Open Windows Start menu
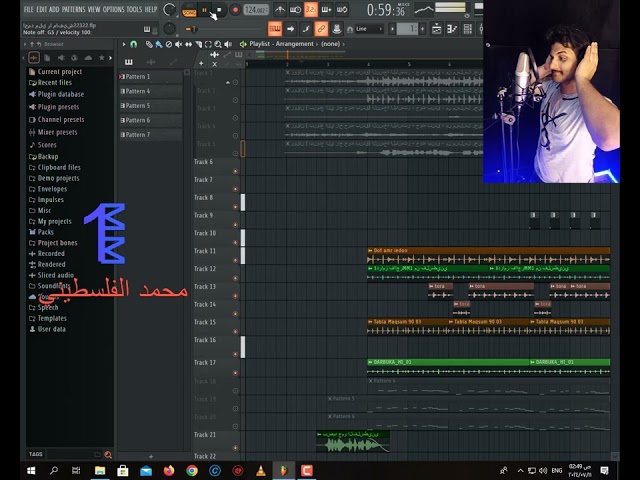This screenshot has height=480, width=640. point(31,471)
